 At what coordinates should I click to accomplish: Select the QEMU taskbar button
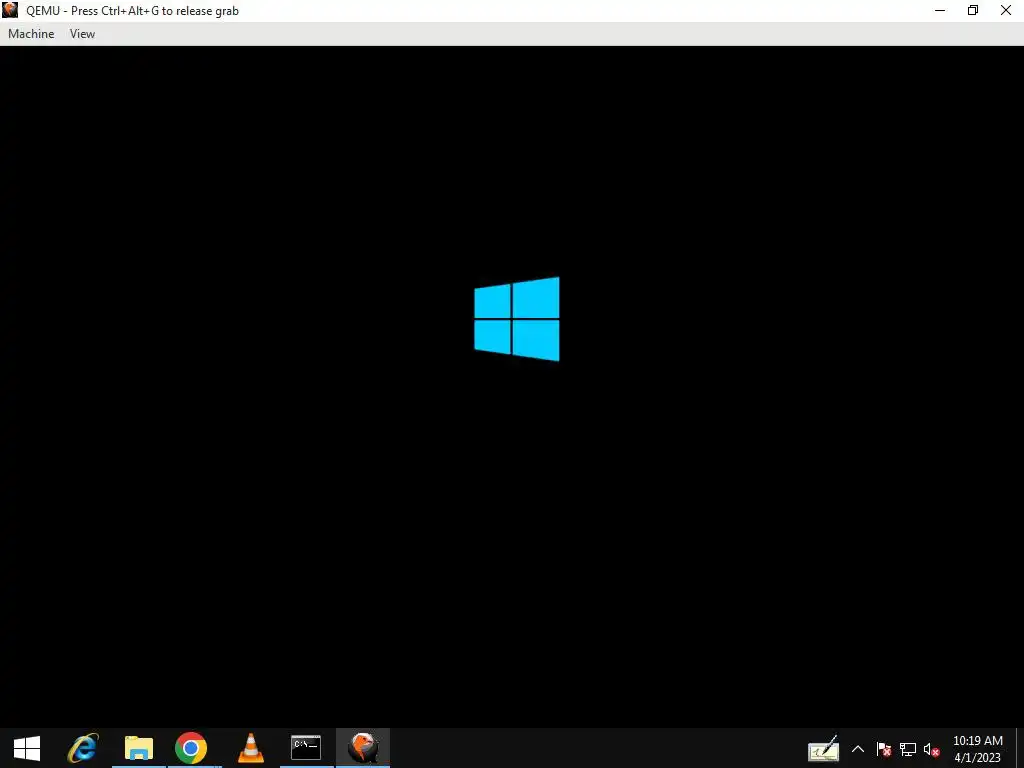point(363,748)
